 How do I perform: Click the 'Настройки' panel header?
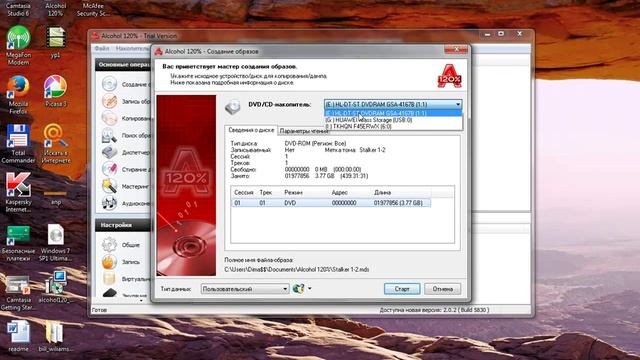[124, 225]
